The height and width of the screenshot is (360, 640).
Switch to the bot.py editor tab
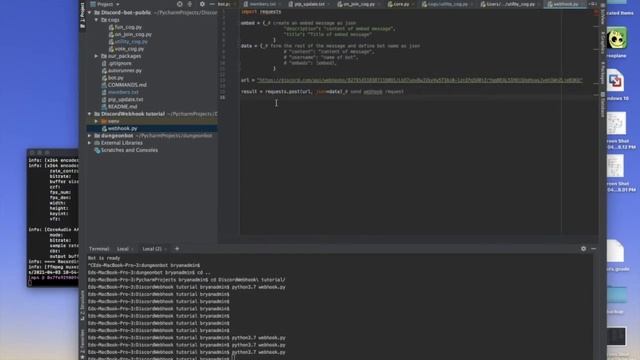pos(226,4)
